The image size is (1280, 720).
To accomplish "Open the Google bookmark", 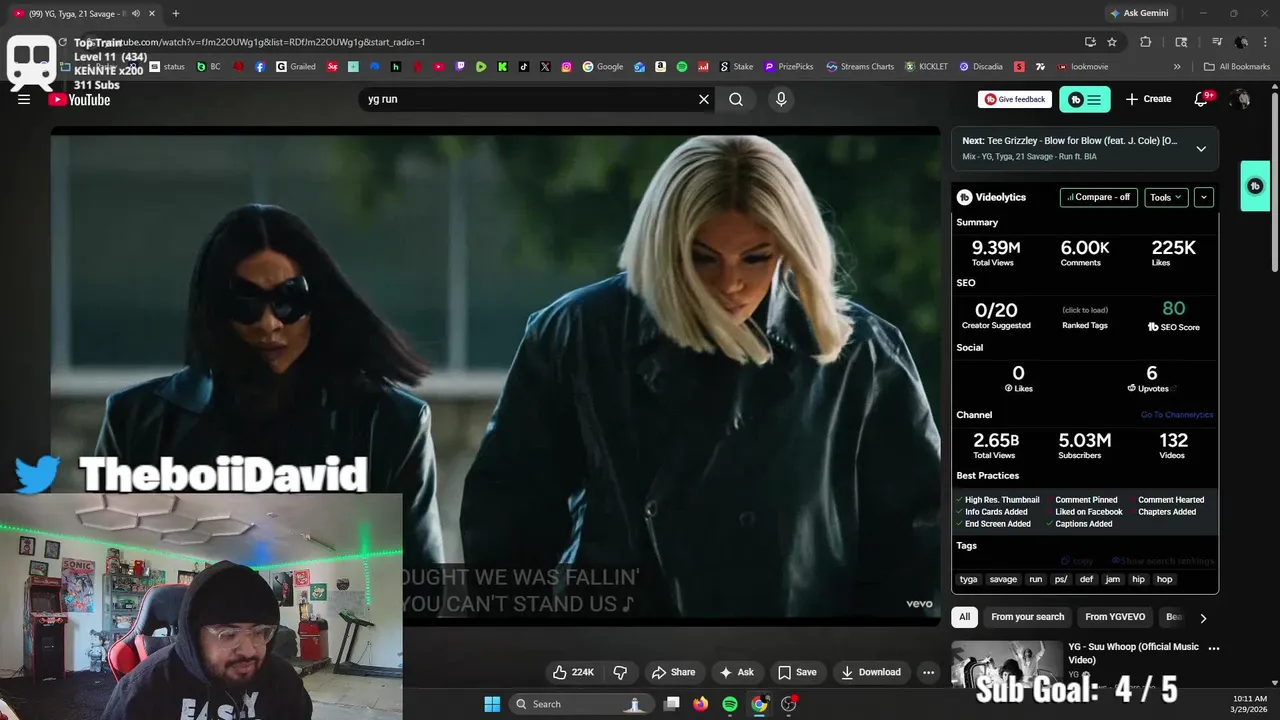I will point(603,67).
